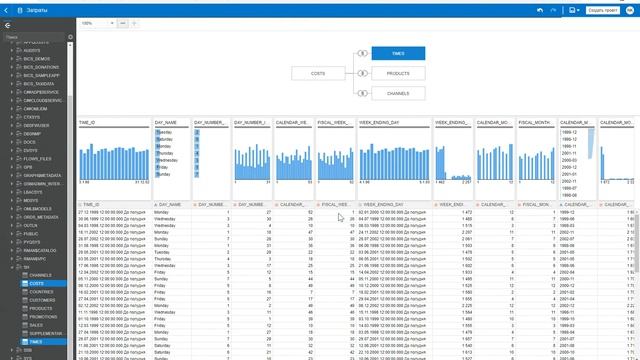Select the PRODUCTS node in diagram
This screenshot has width=640, height=360.
tap(398, 73)
